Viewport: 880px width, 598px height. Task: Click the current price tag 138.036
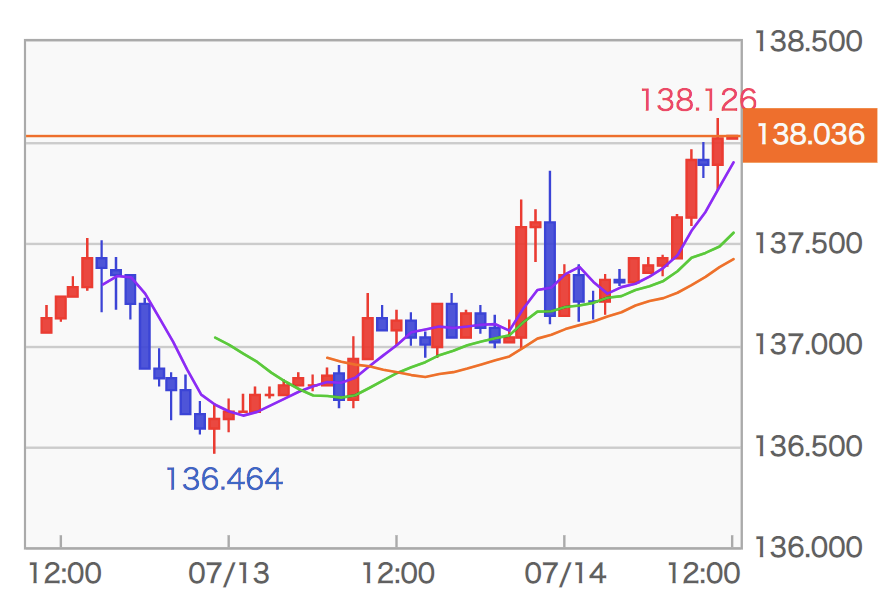810,135
